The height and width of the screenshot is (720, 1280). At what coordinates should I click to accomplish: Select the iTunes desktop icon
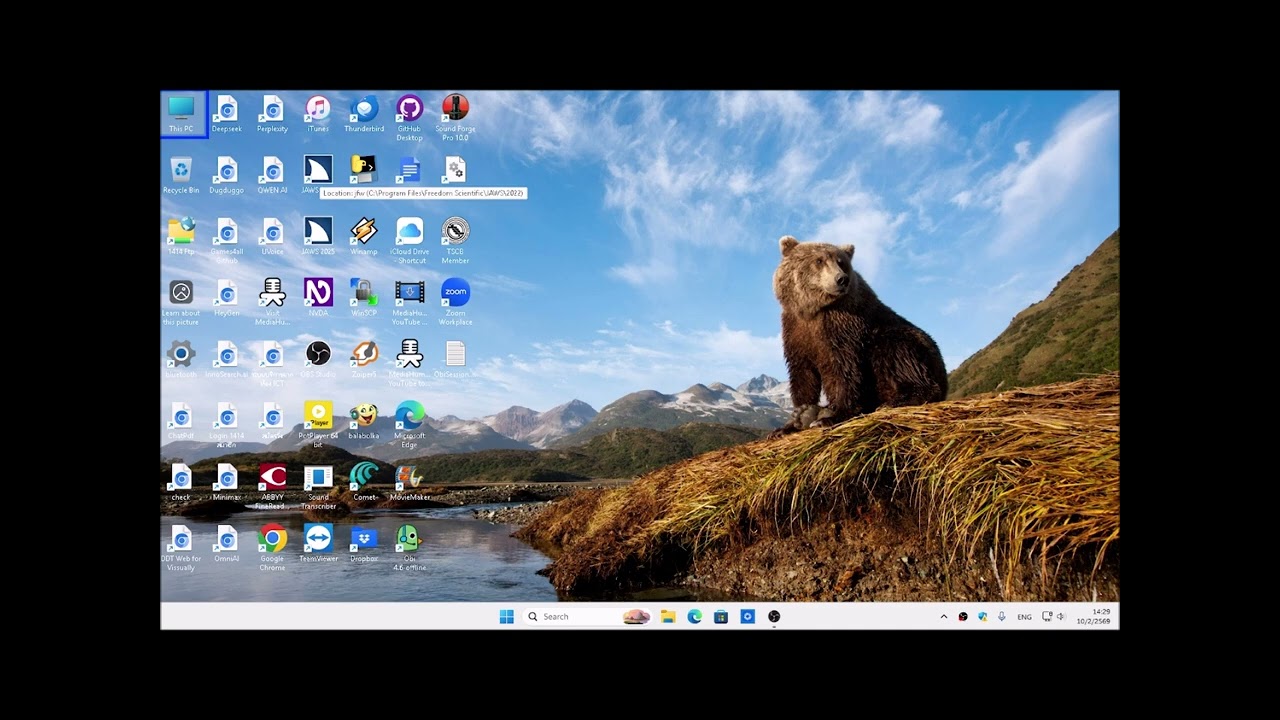pos(318,114)
